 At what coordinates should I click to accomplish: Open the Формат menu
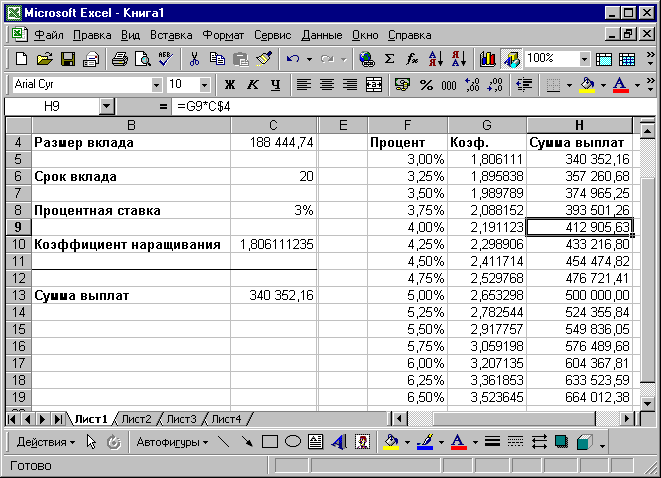223,35
